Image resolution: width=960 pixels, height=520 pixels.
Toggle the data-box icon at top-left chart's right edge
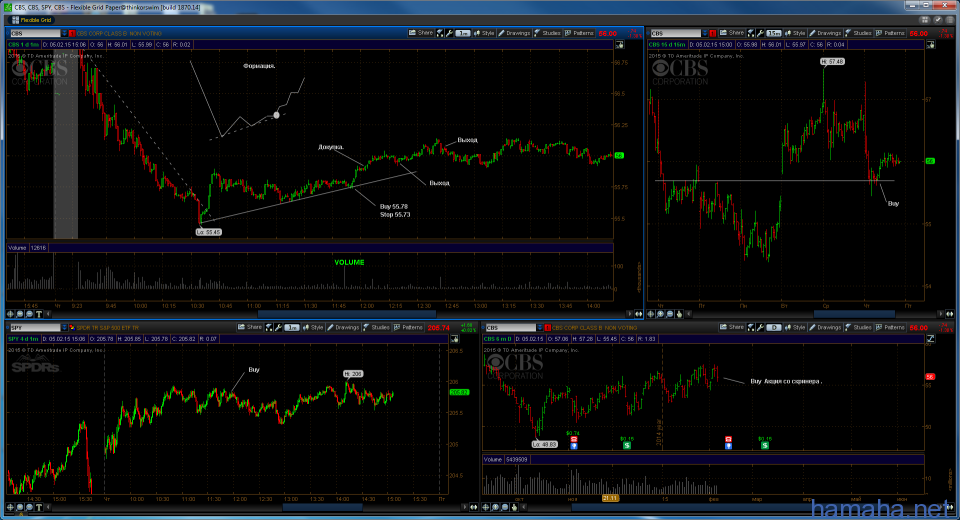click(x=620, y=45)
